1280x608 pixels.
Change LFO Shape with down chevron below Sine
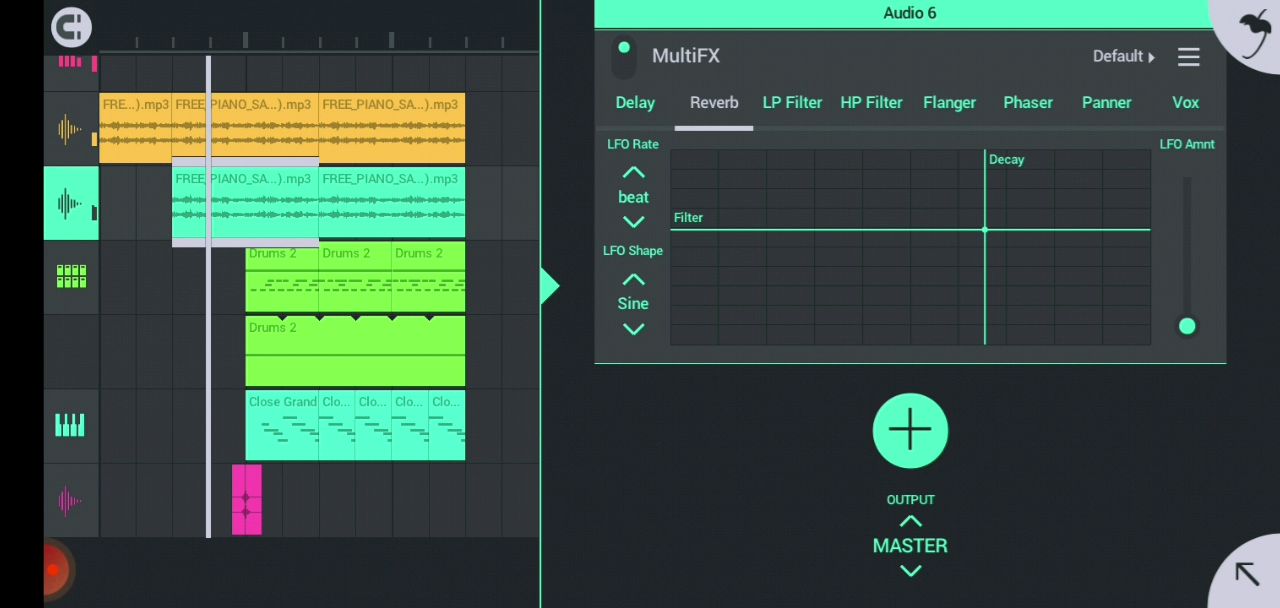(x=633, y=329)
